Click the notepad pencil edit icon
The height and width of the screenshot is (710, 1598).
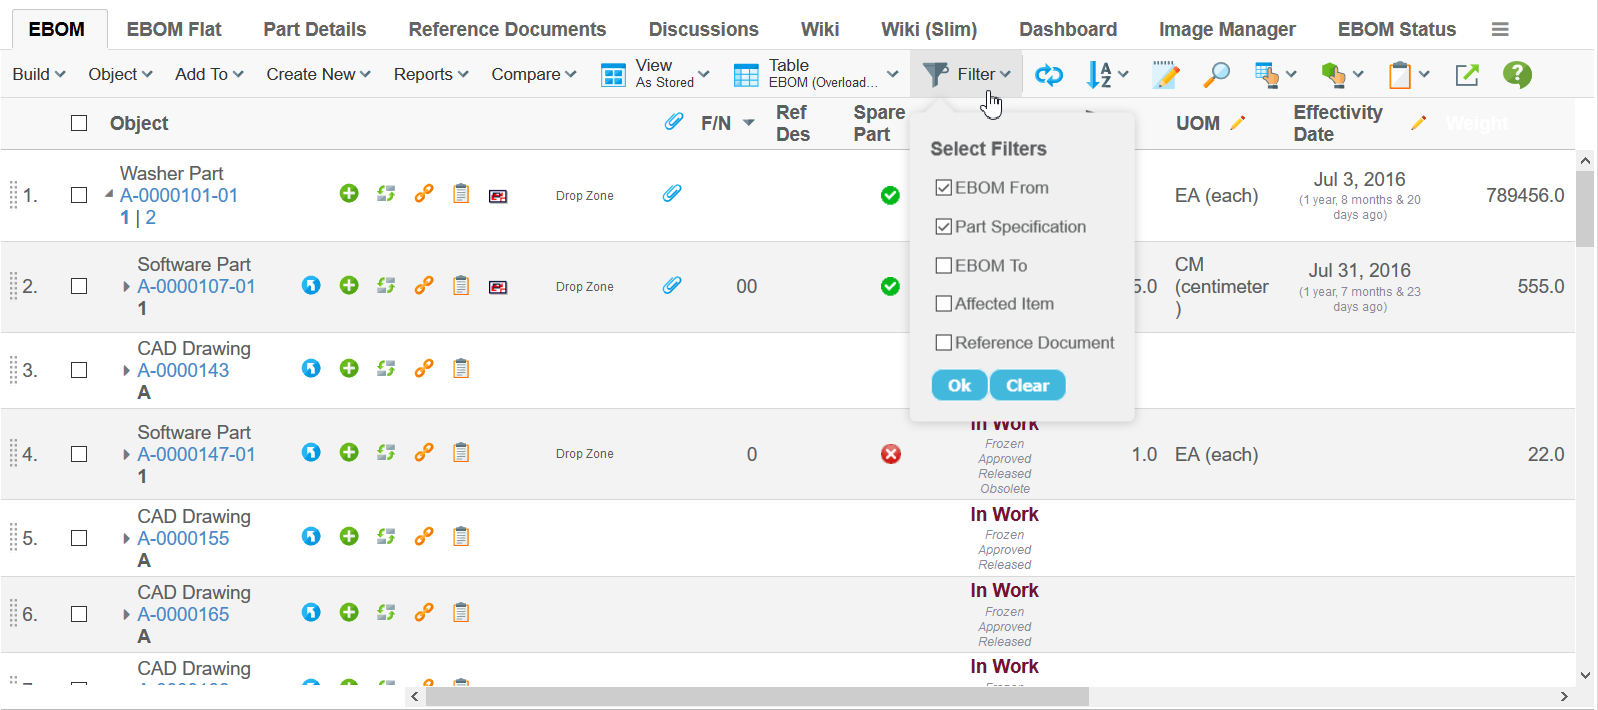click(x=1165, y=74)
